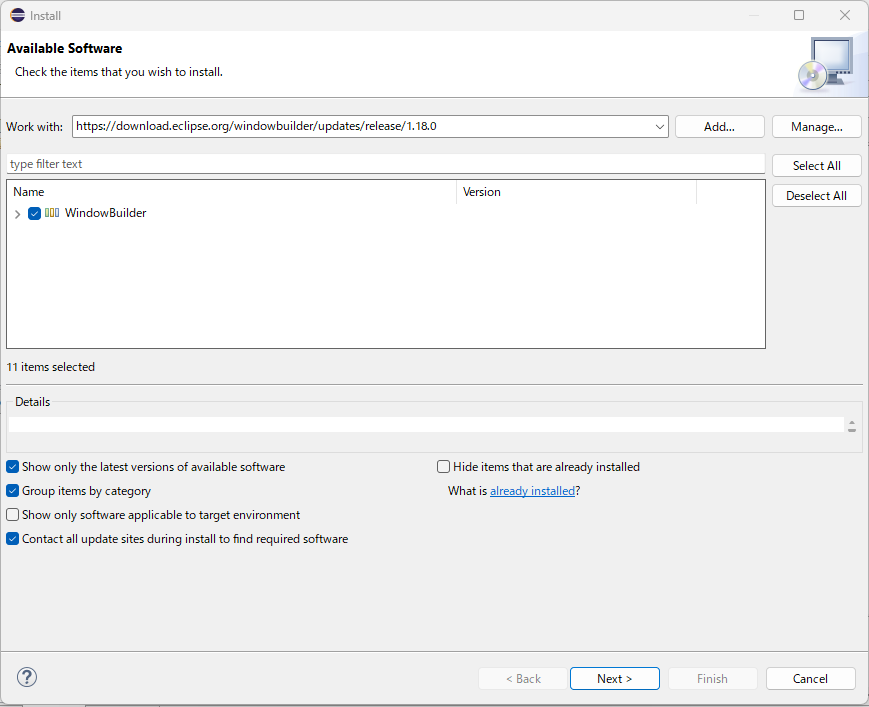Click 'Check the items that you wish to install.' text
869x707 pixels.
click(x=119, y=72)
